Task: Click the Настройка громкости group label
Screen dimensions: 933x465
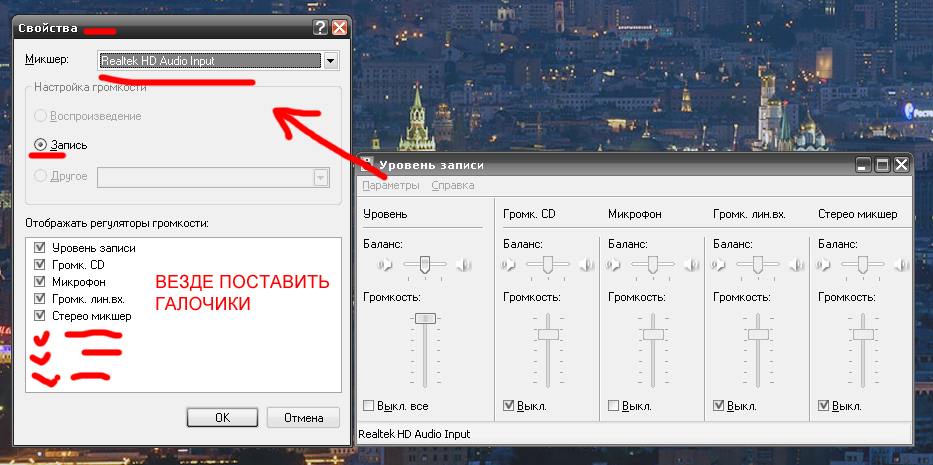Action: click(90, 88)
